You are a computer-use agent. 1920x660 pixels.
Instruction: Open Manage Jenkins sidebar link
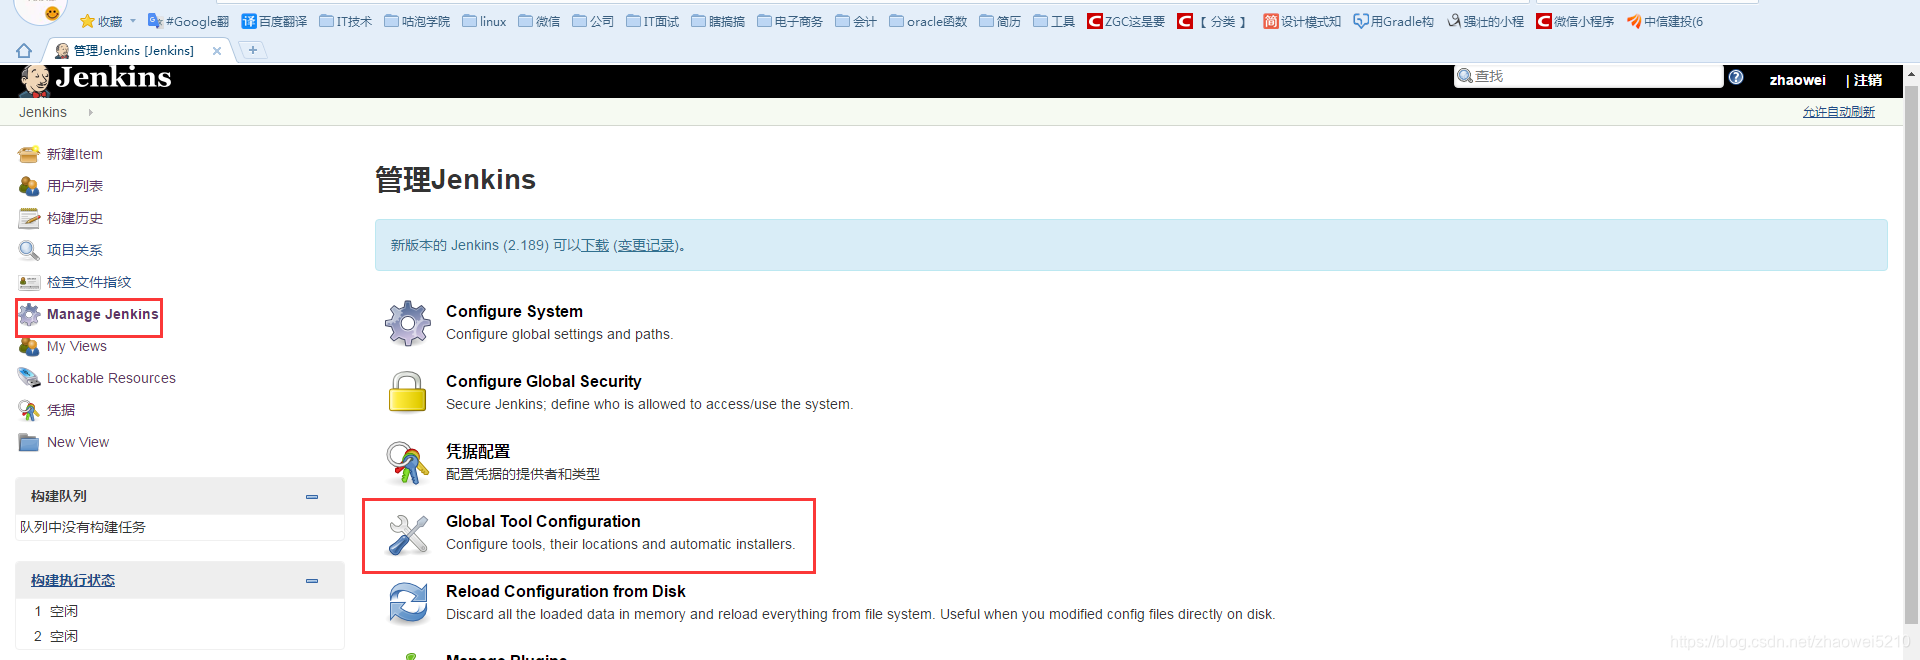102,314
